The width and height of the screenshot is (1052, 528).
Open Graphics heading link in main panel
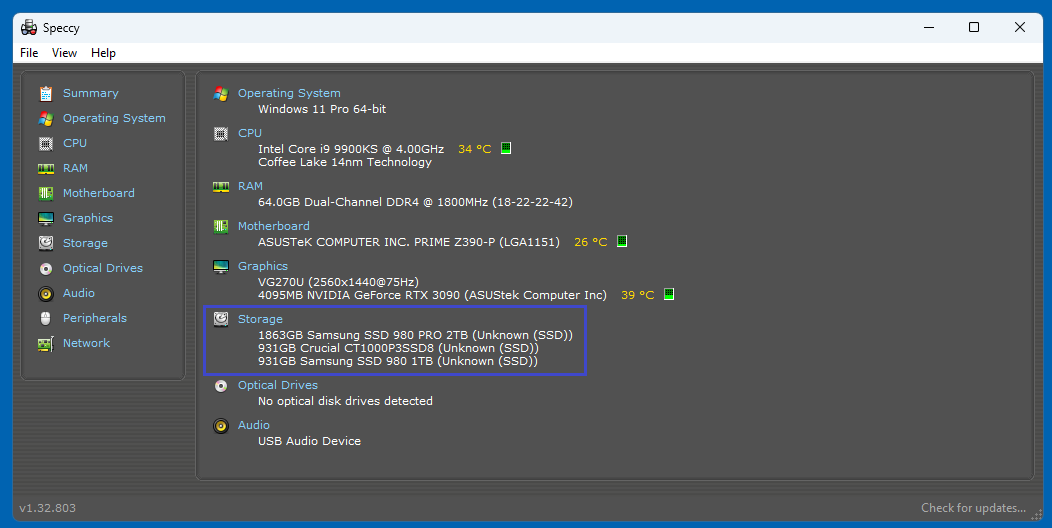coord(262,266)
